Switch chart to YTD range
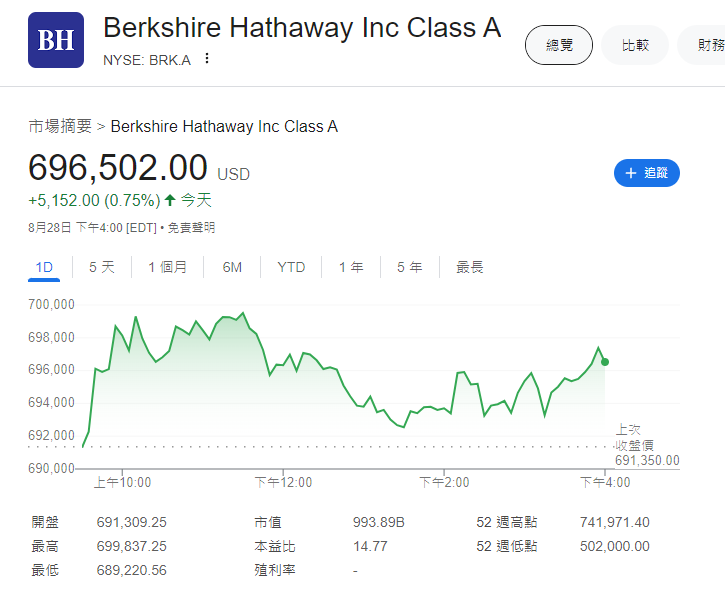725x592 pixels. [291, 267]
